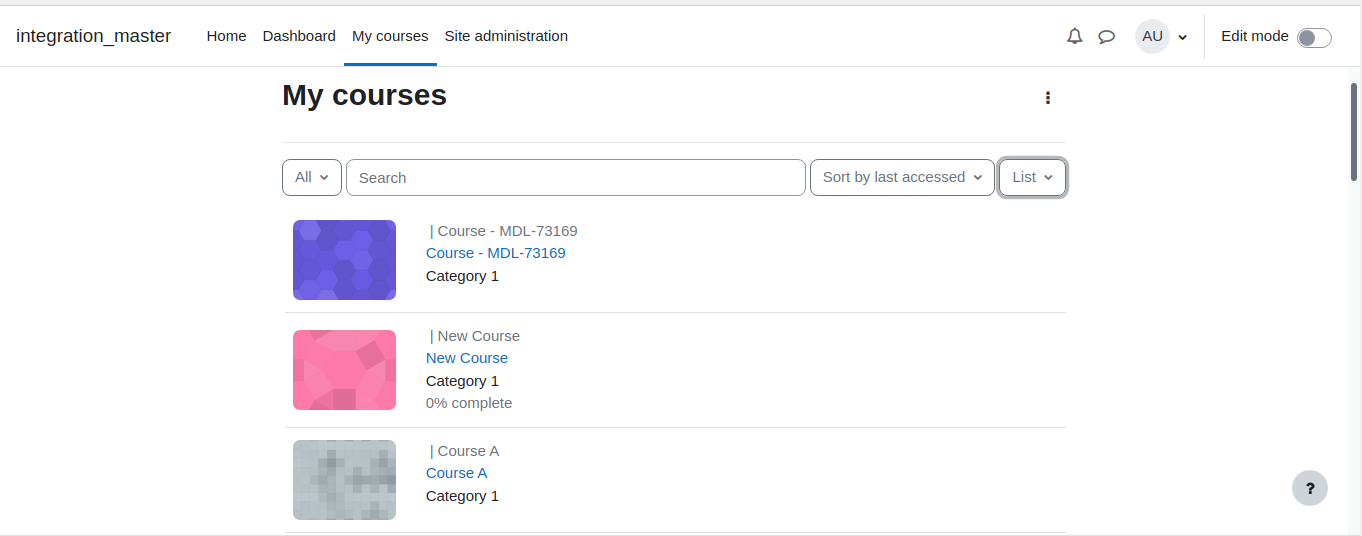Viewport: 1362px width, 536px height.
Task: Click the help question mark button
Action: (x=1310, y=488)
